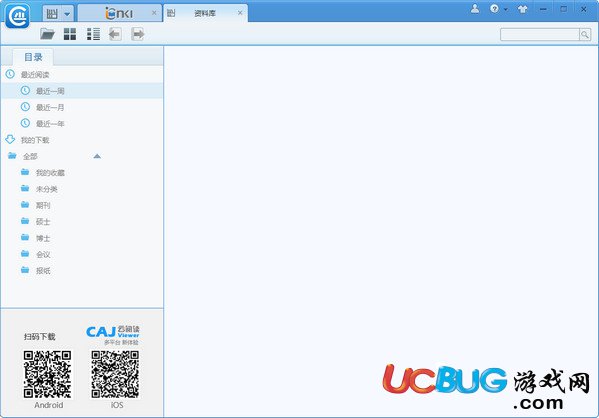Go forward using the right arrow icon

coord(138,34)
